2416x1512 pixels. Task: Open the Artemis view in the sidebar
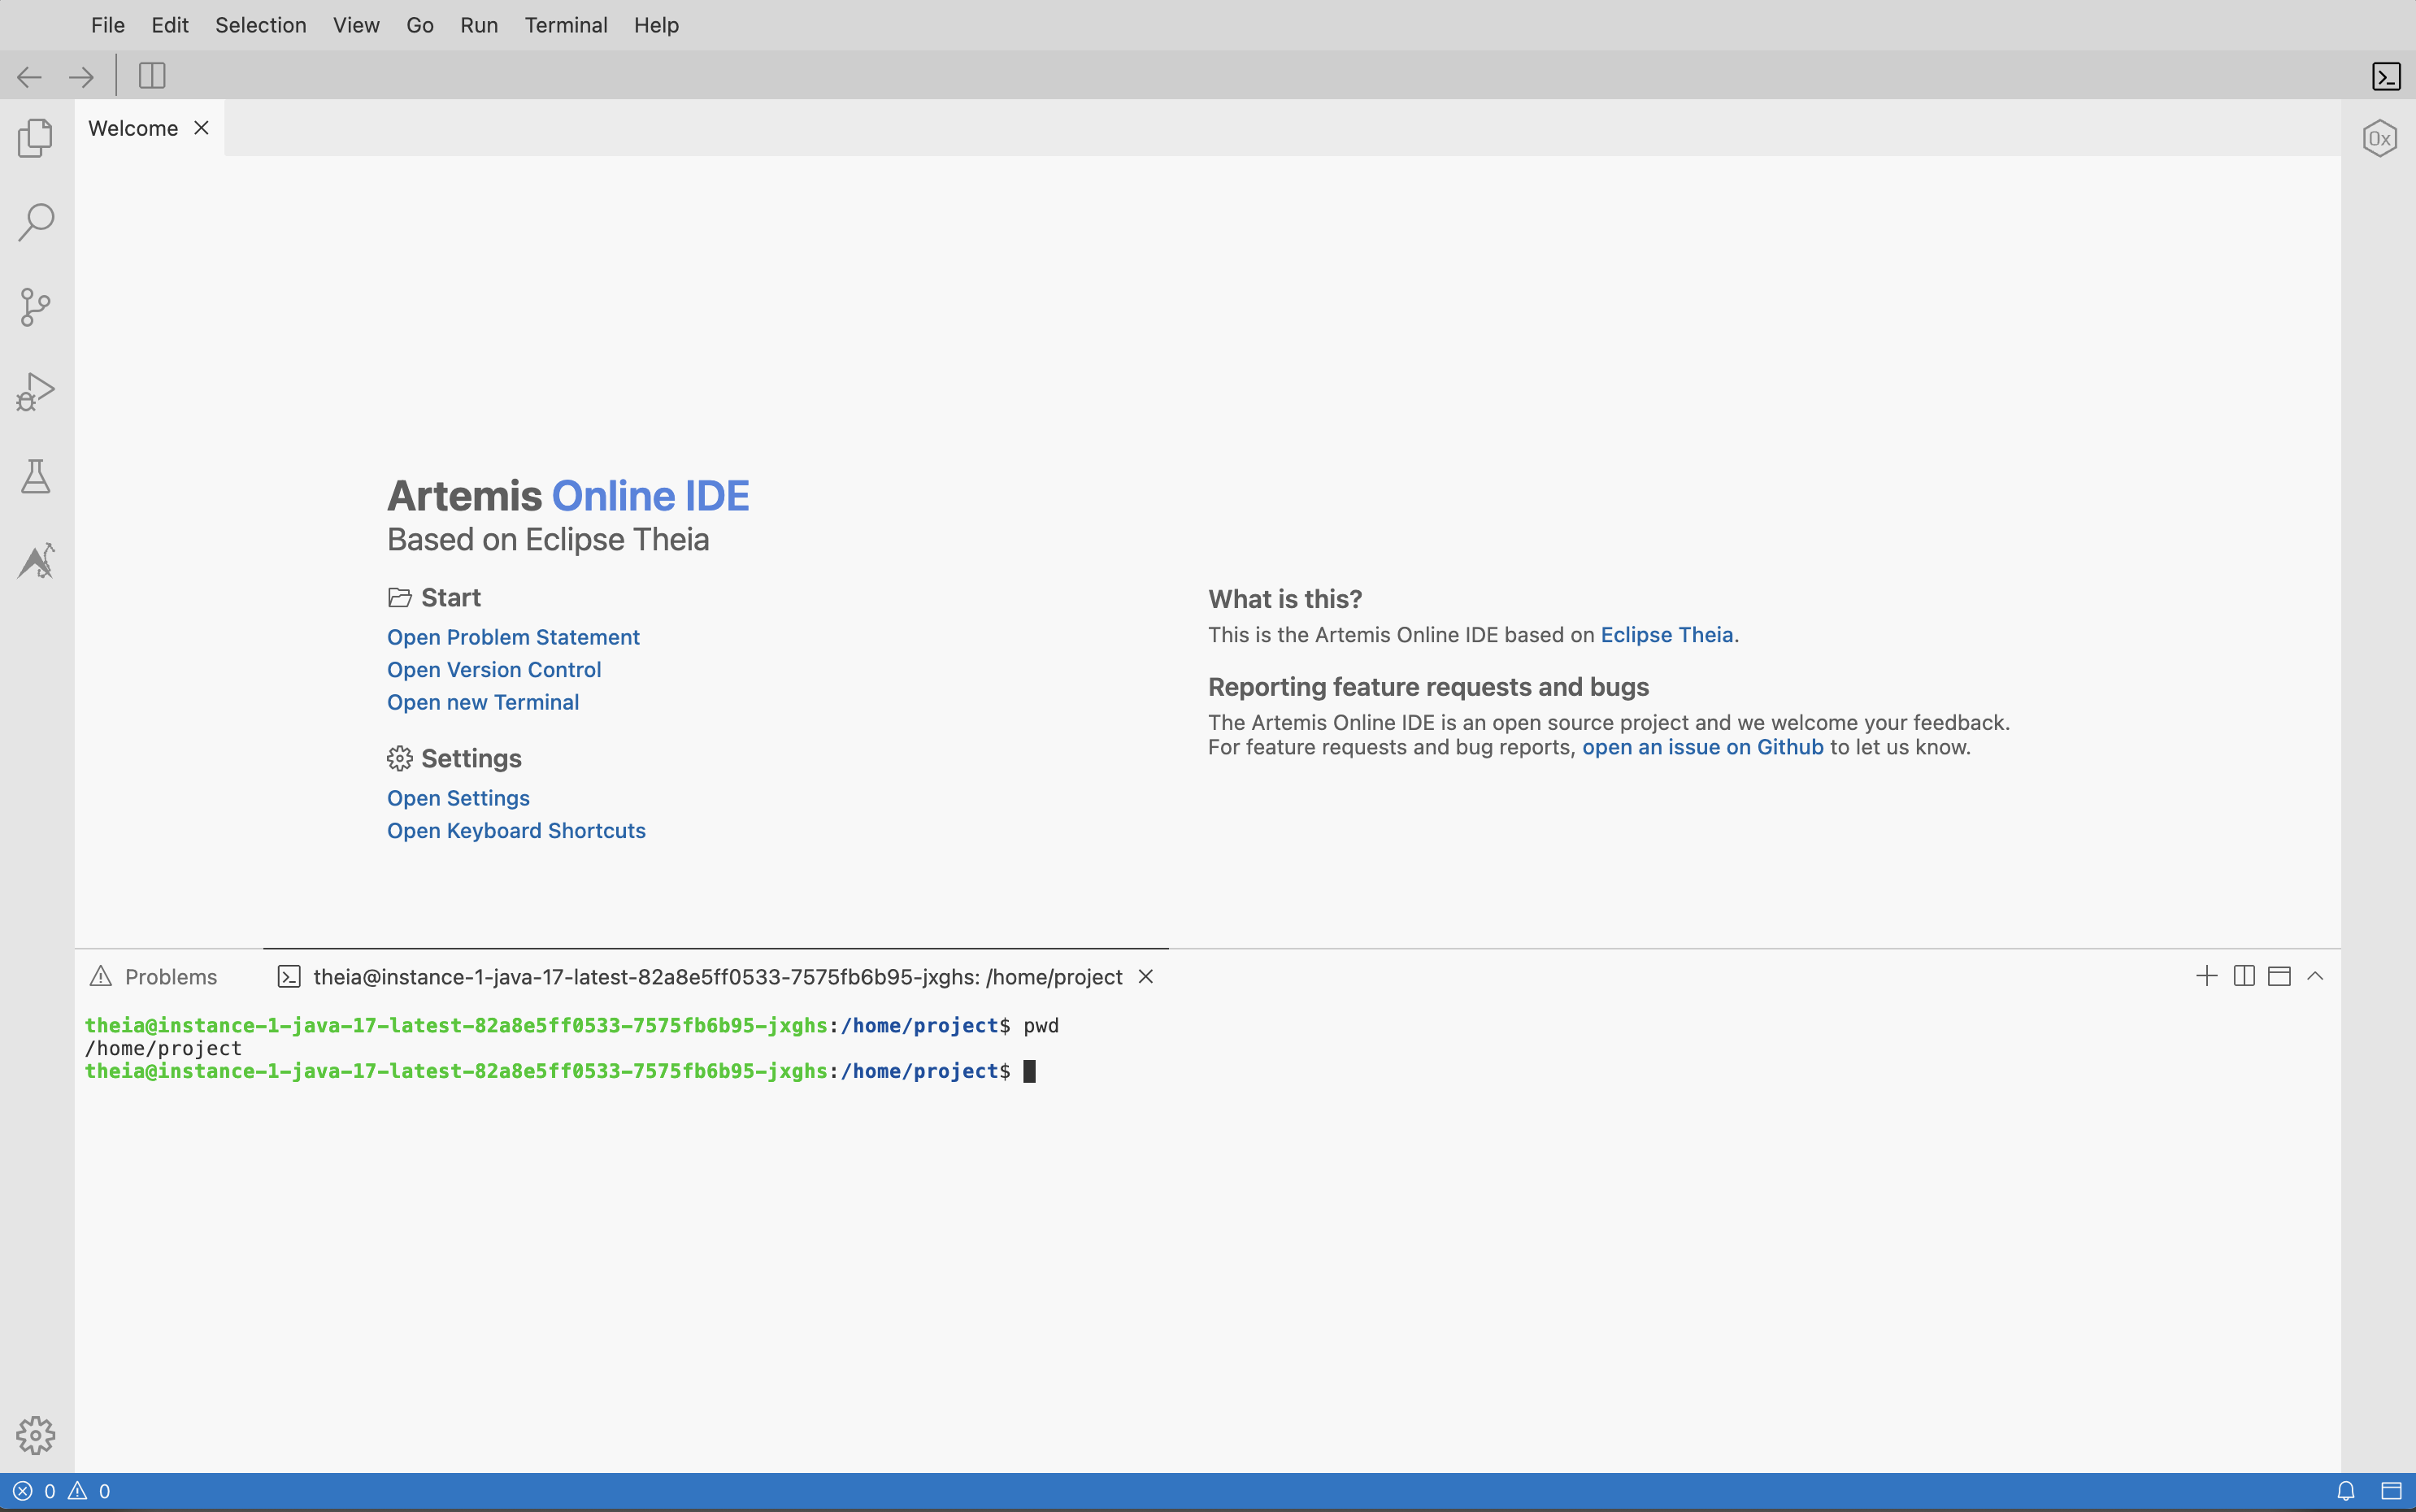coord(36,561)
